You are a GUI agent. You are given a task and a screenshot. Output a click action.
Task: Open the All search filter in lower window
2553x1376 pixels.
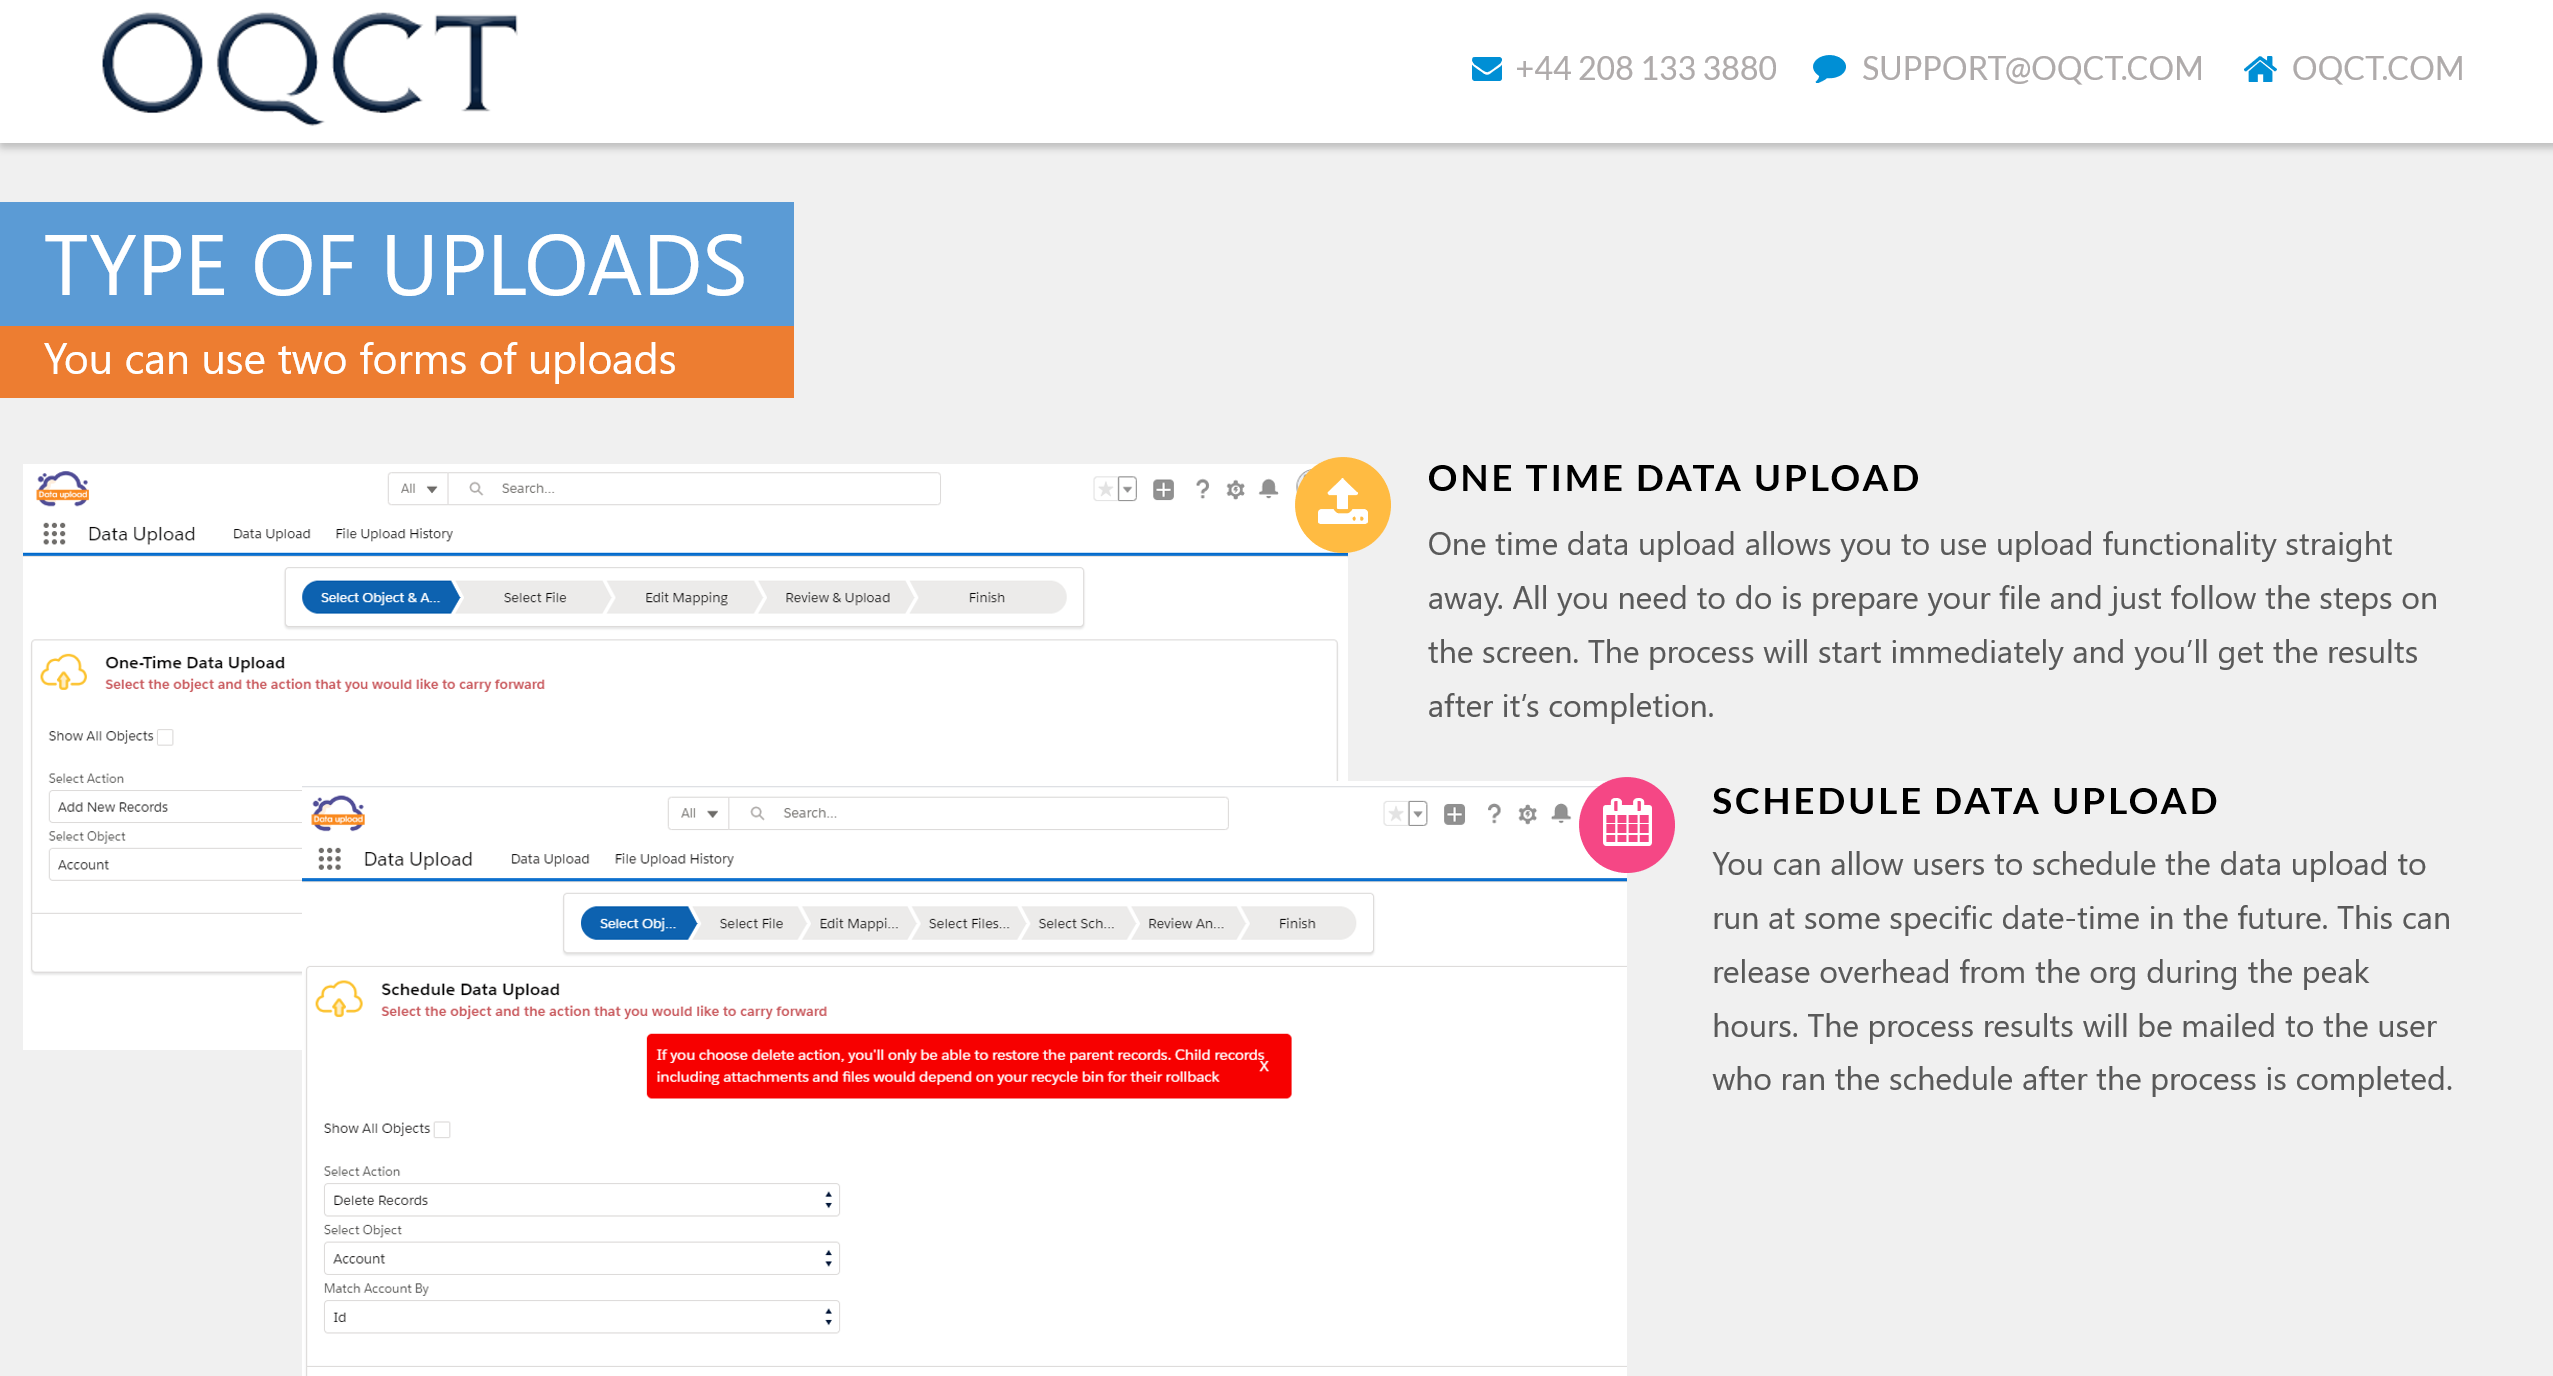(698, 813)
